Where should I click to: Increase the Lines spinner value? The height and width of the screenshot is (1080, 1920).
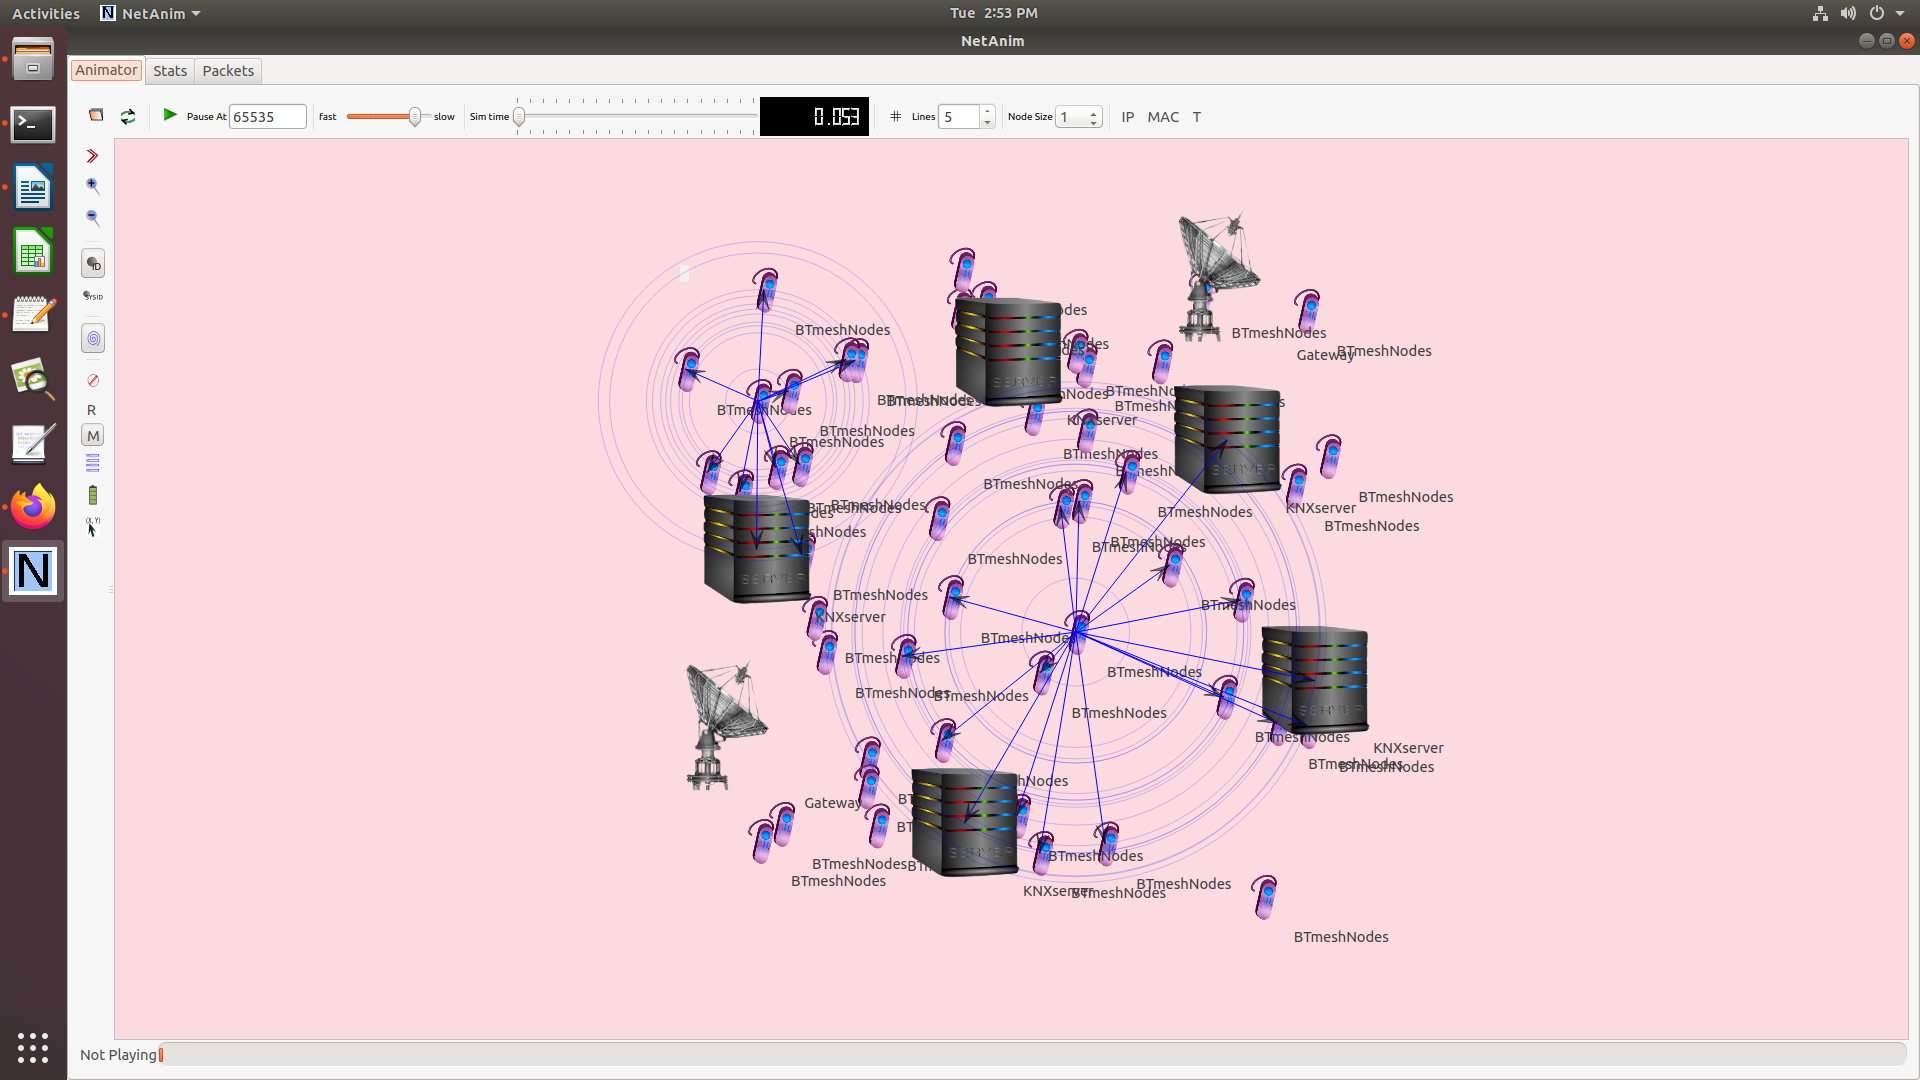[x=987, y=111]
